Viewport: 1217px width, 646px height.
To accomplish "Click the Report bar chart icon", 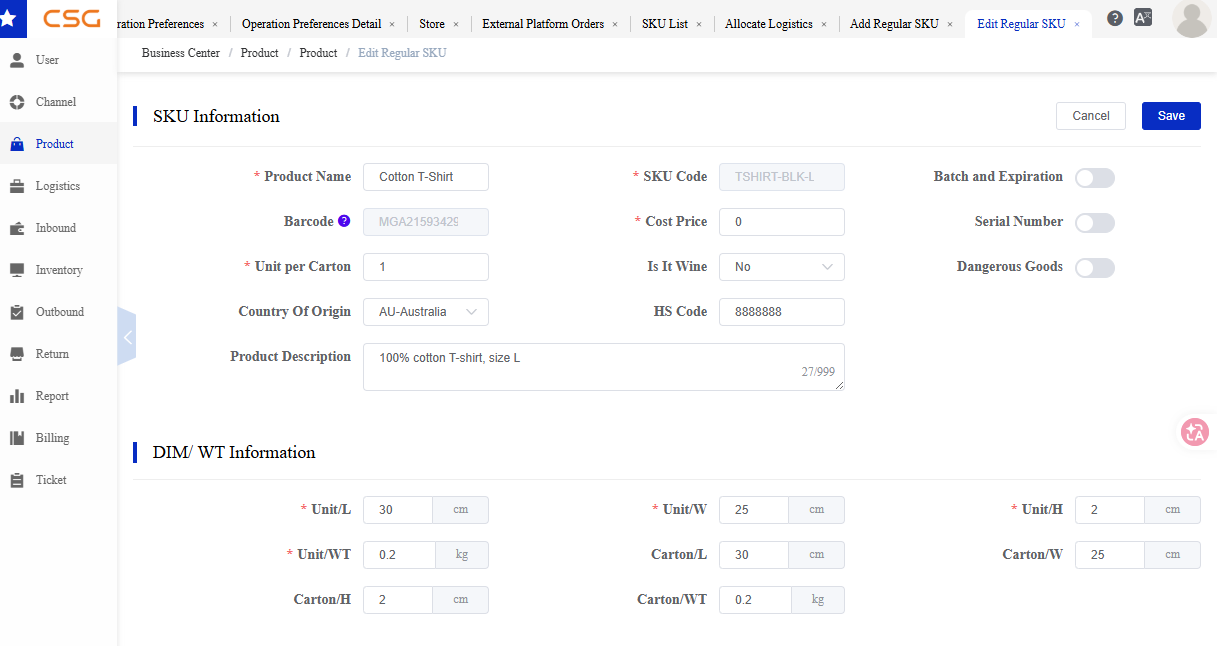I will 17,396.
